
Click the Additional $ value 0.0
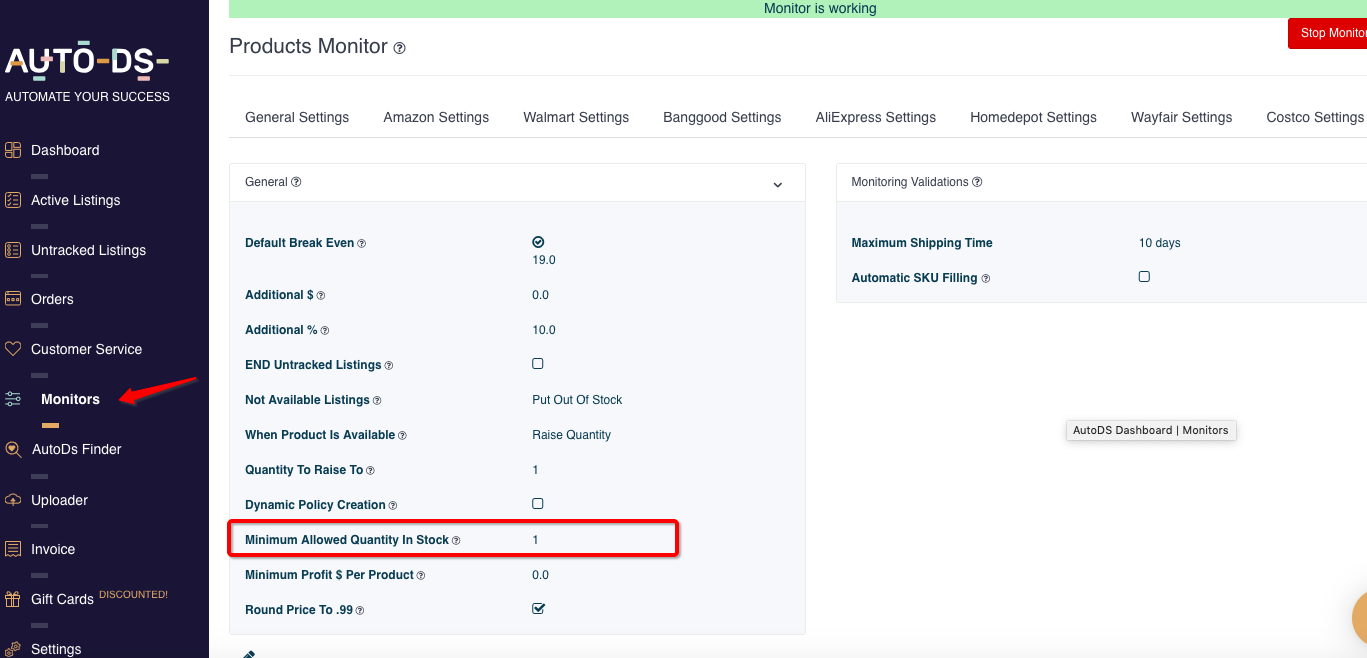[540, 295]
